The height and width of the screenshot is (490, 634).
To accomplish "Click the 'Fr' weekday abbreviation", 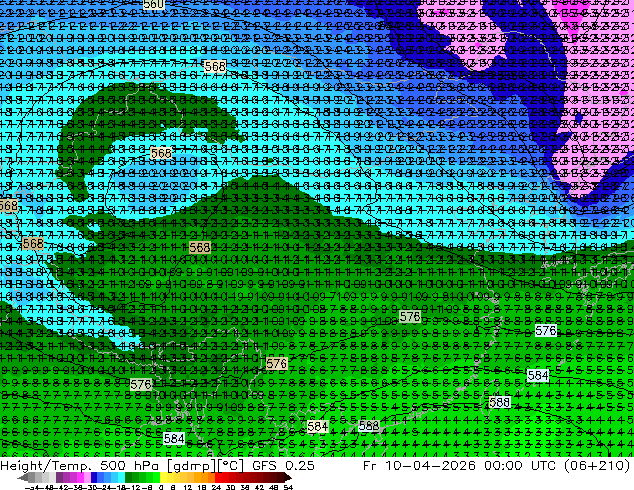I will coord(370,465).
